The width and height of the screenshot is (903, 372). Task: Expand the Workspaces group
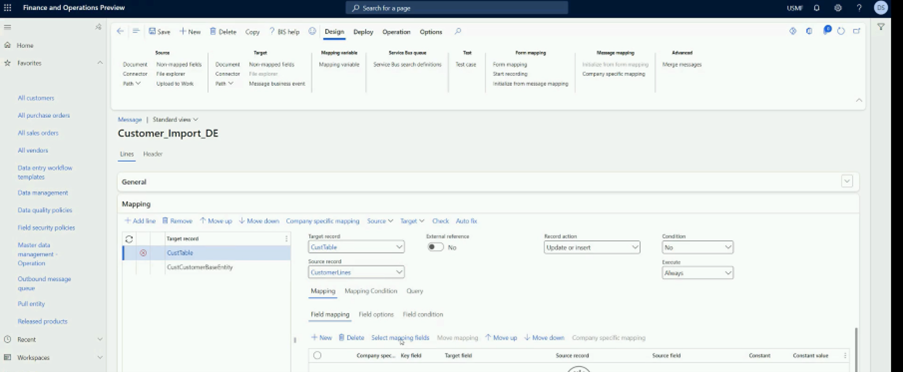pos(100,358)
